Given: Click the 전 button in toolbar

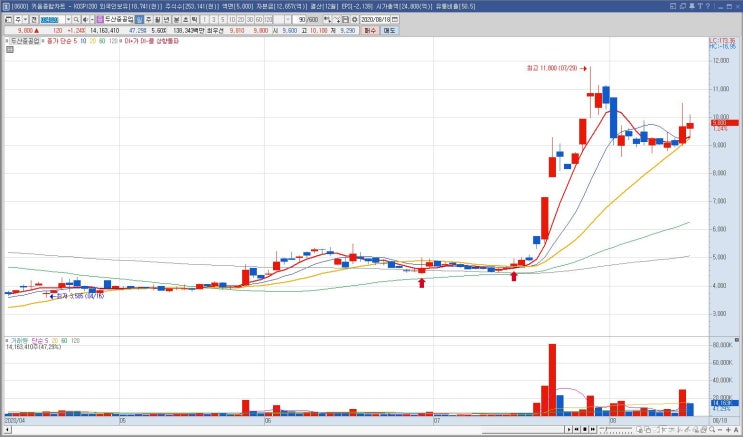Looking at the screenshot, I should [x=34, y=19].
